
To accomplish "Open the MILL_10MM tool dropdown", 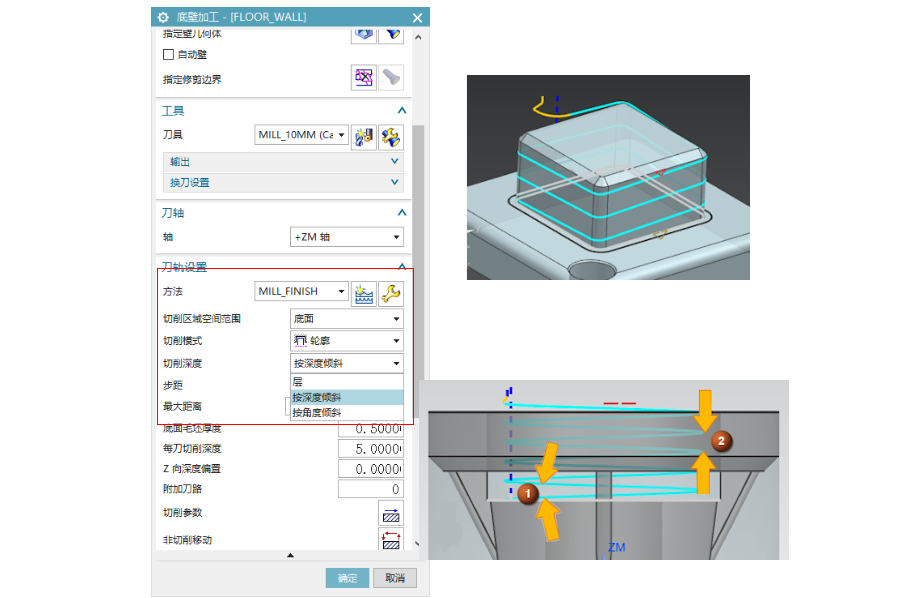I will (x=302, y=135).
